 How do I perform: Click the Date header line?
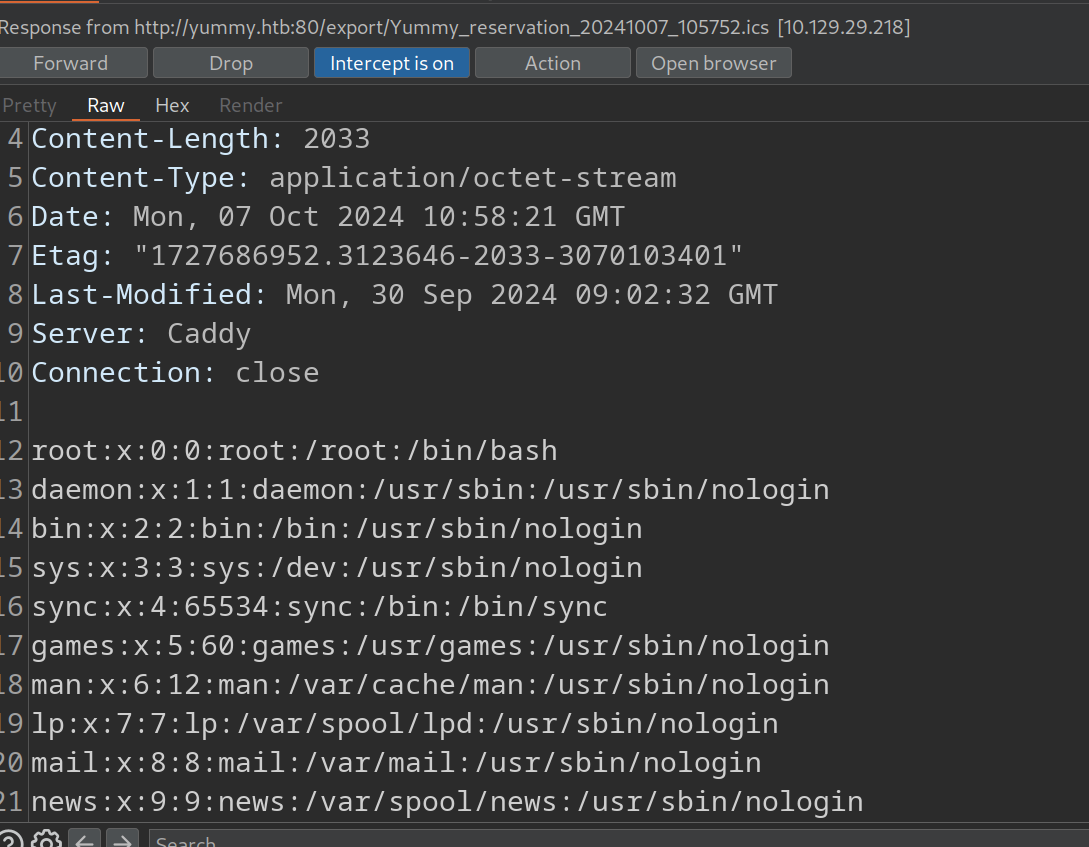click(x=329, y=217)
